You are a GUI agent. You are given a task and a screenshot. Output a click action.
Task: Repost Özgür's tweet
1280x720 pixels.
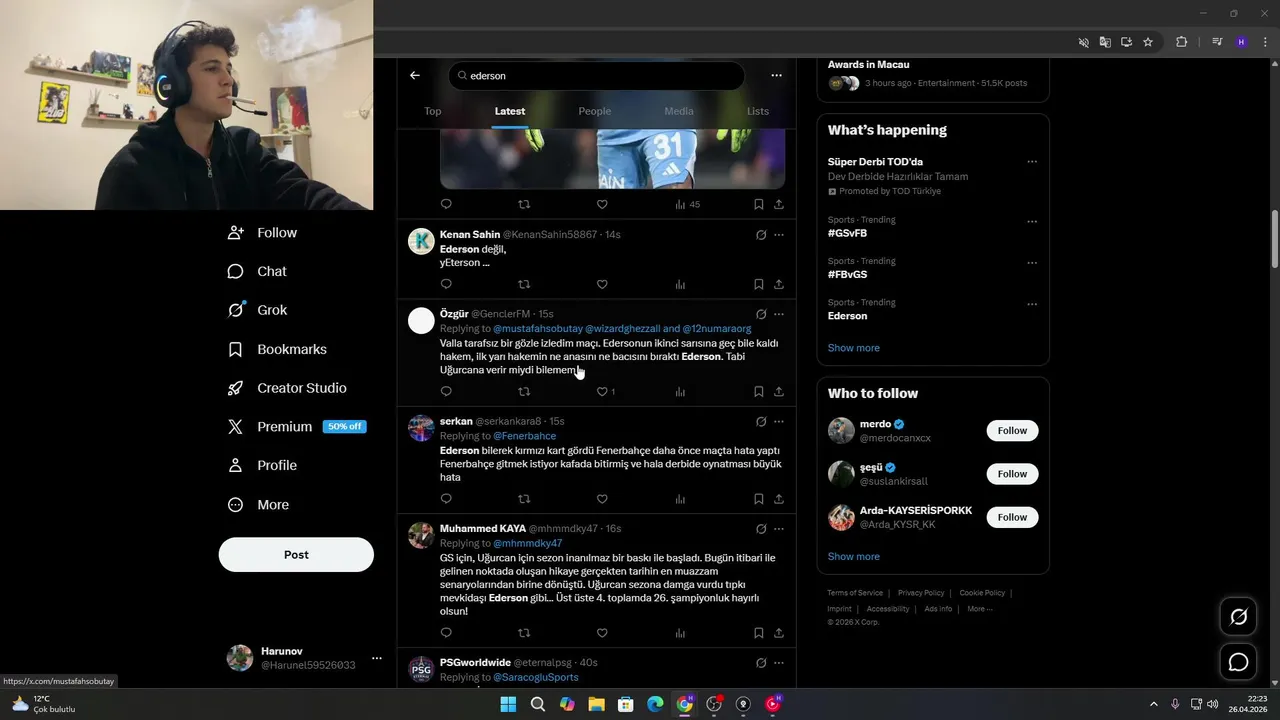coord(524,391)
